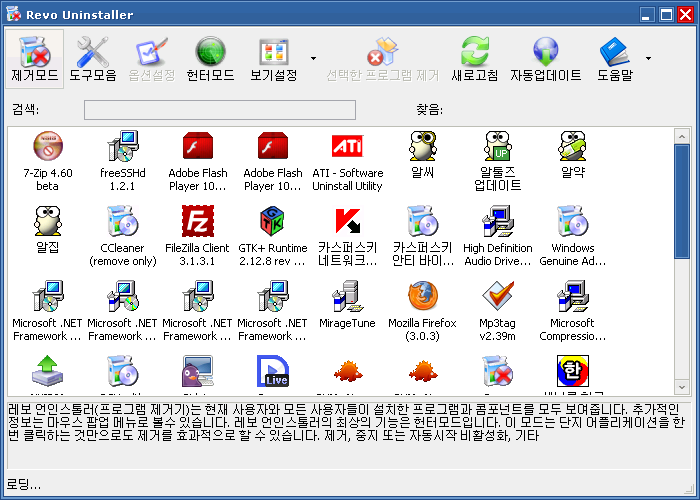700x500 pixels.
Task: Select the 알집 program
Action: coord(48,230)
